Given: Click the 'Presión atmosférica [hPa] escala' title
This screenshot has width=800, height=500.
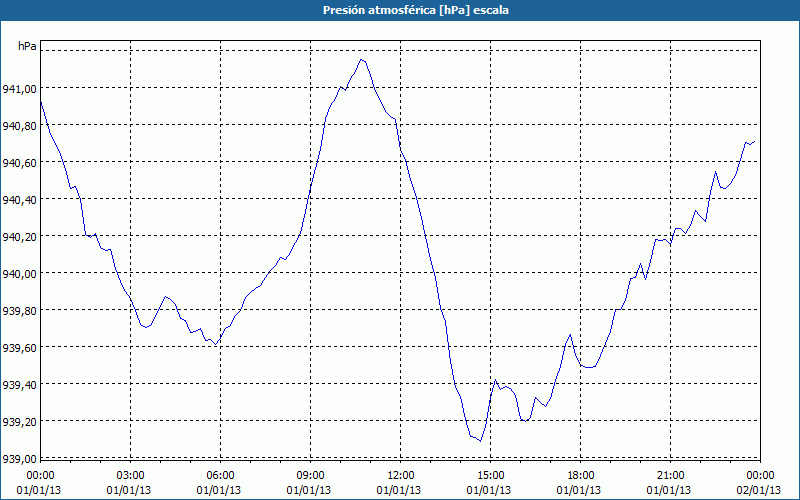Looking at the screenshot, I should coord(415,10).
